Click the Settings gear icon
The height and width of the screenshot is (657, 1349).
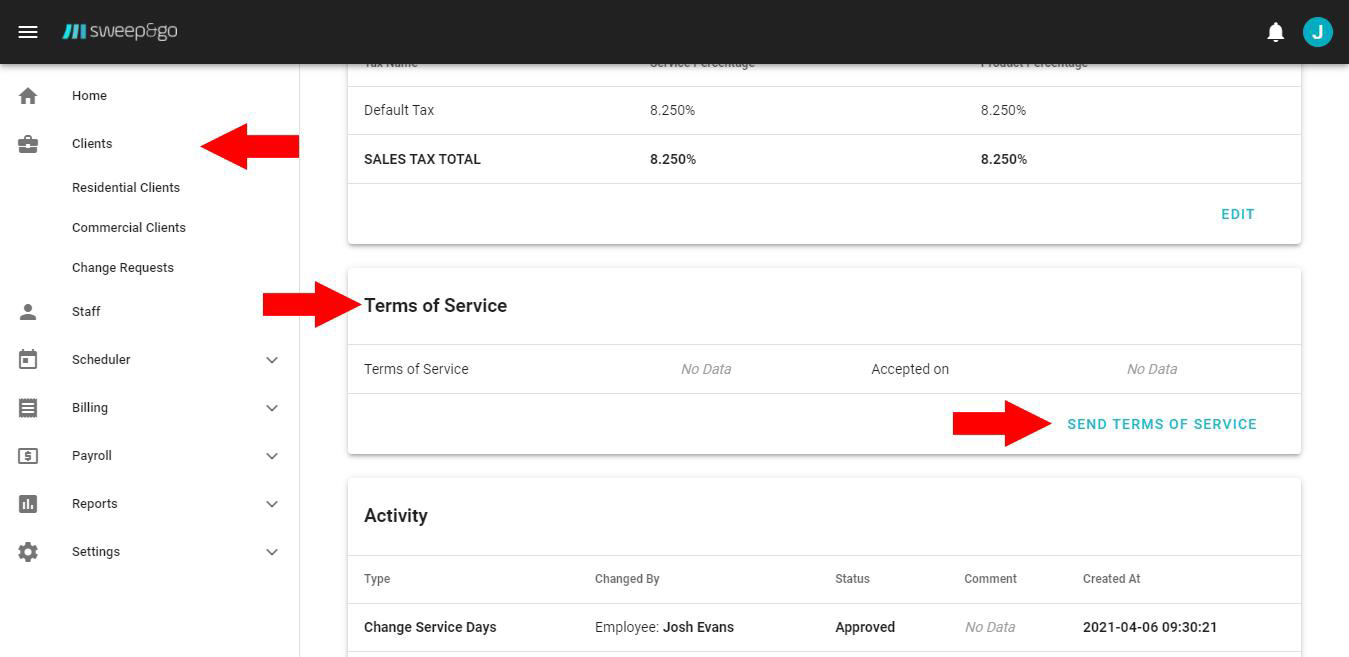point(28,552)
